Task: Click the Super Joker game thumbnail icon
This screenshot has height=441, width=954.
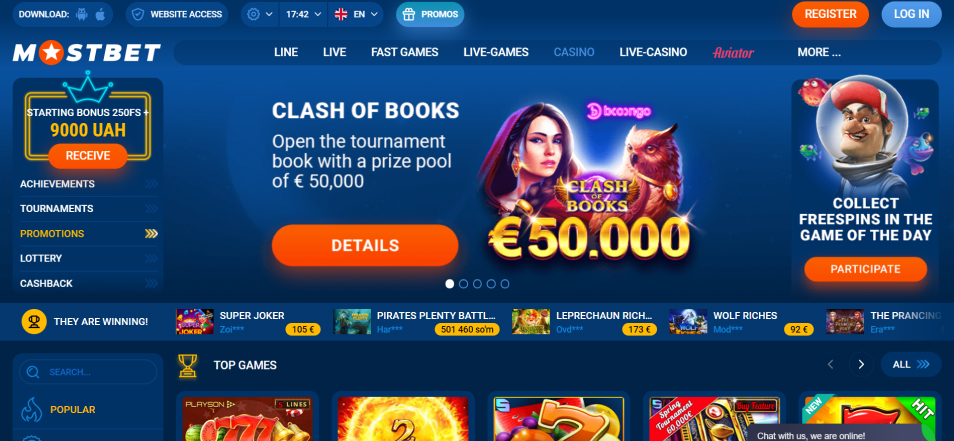Action: (195, 322)
